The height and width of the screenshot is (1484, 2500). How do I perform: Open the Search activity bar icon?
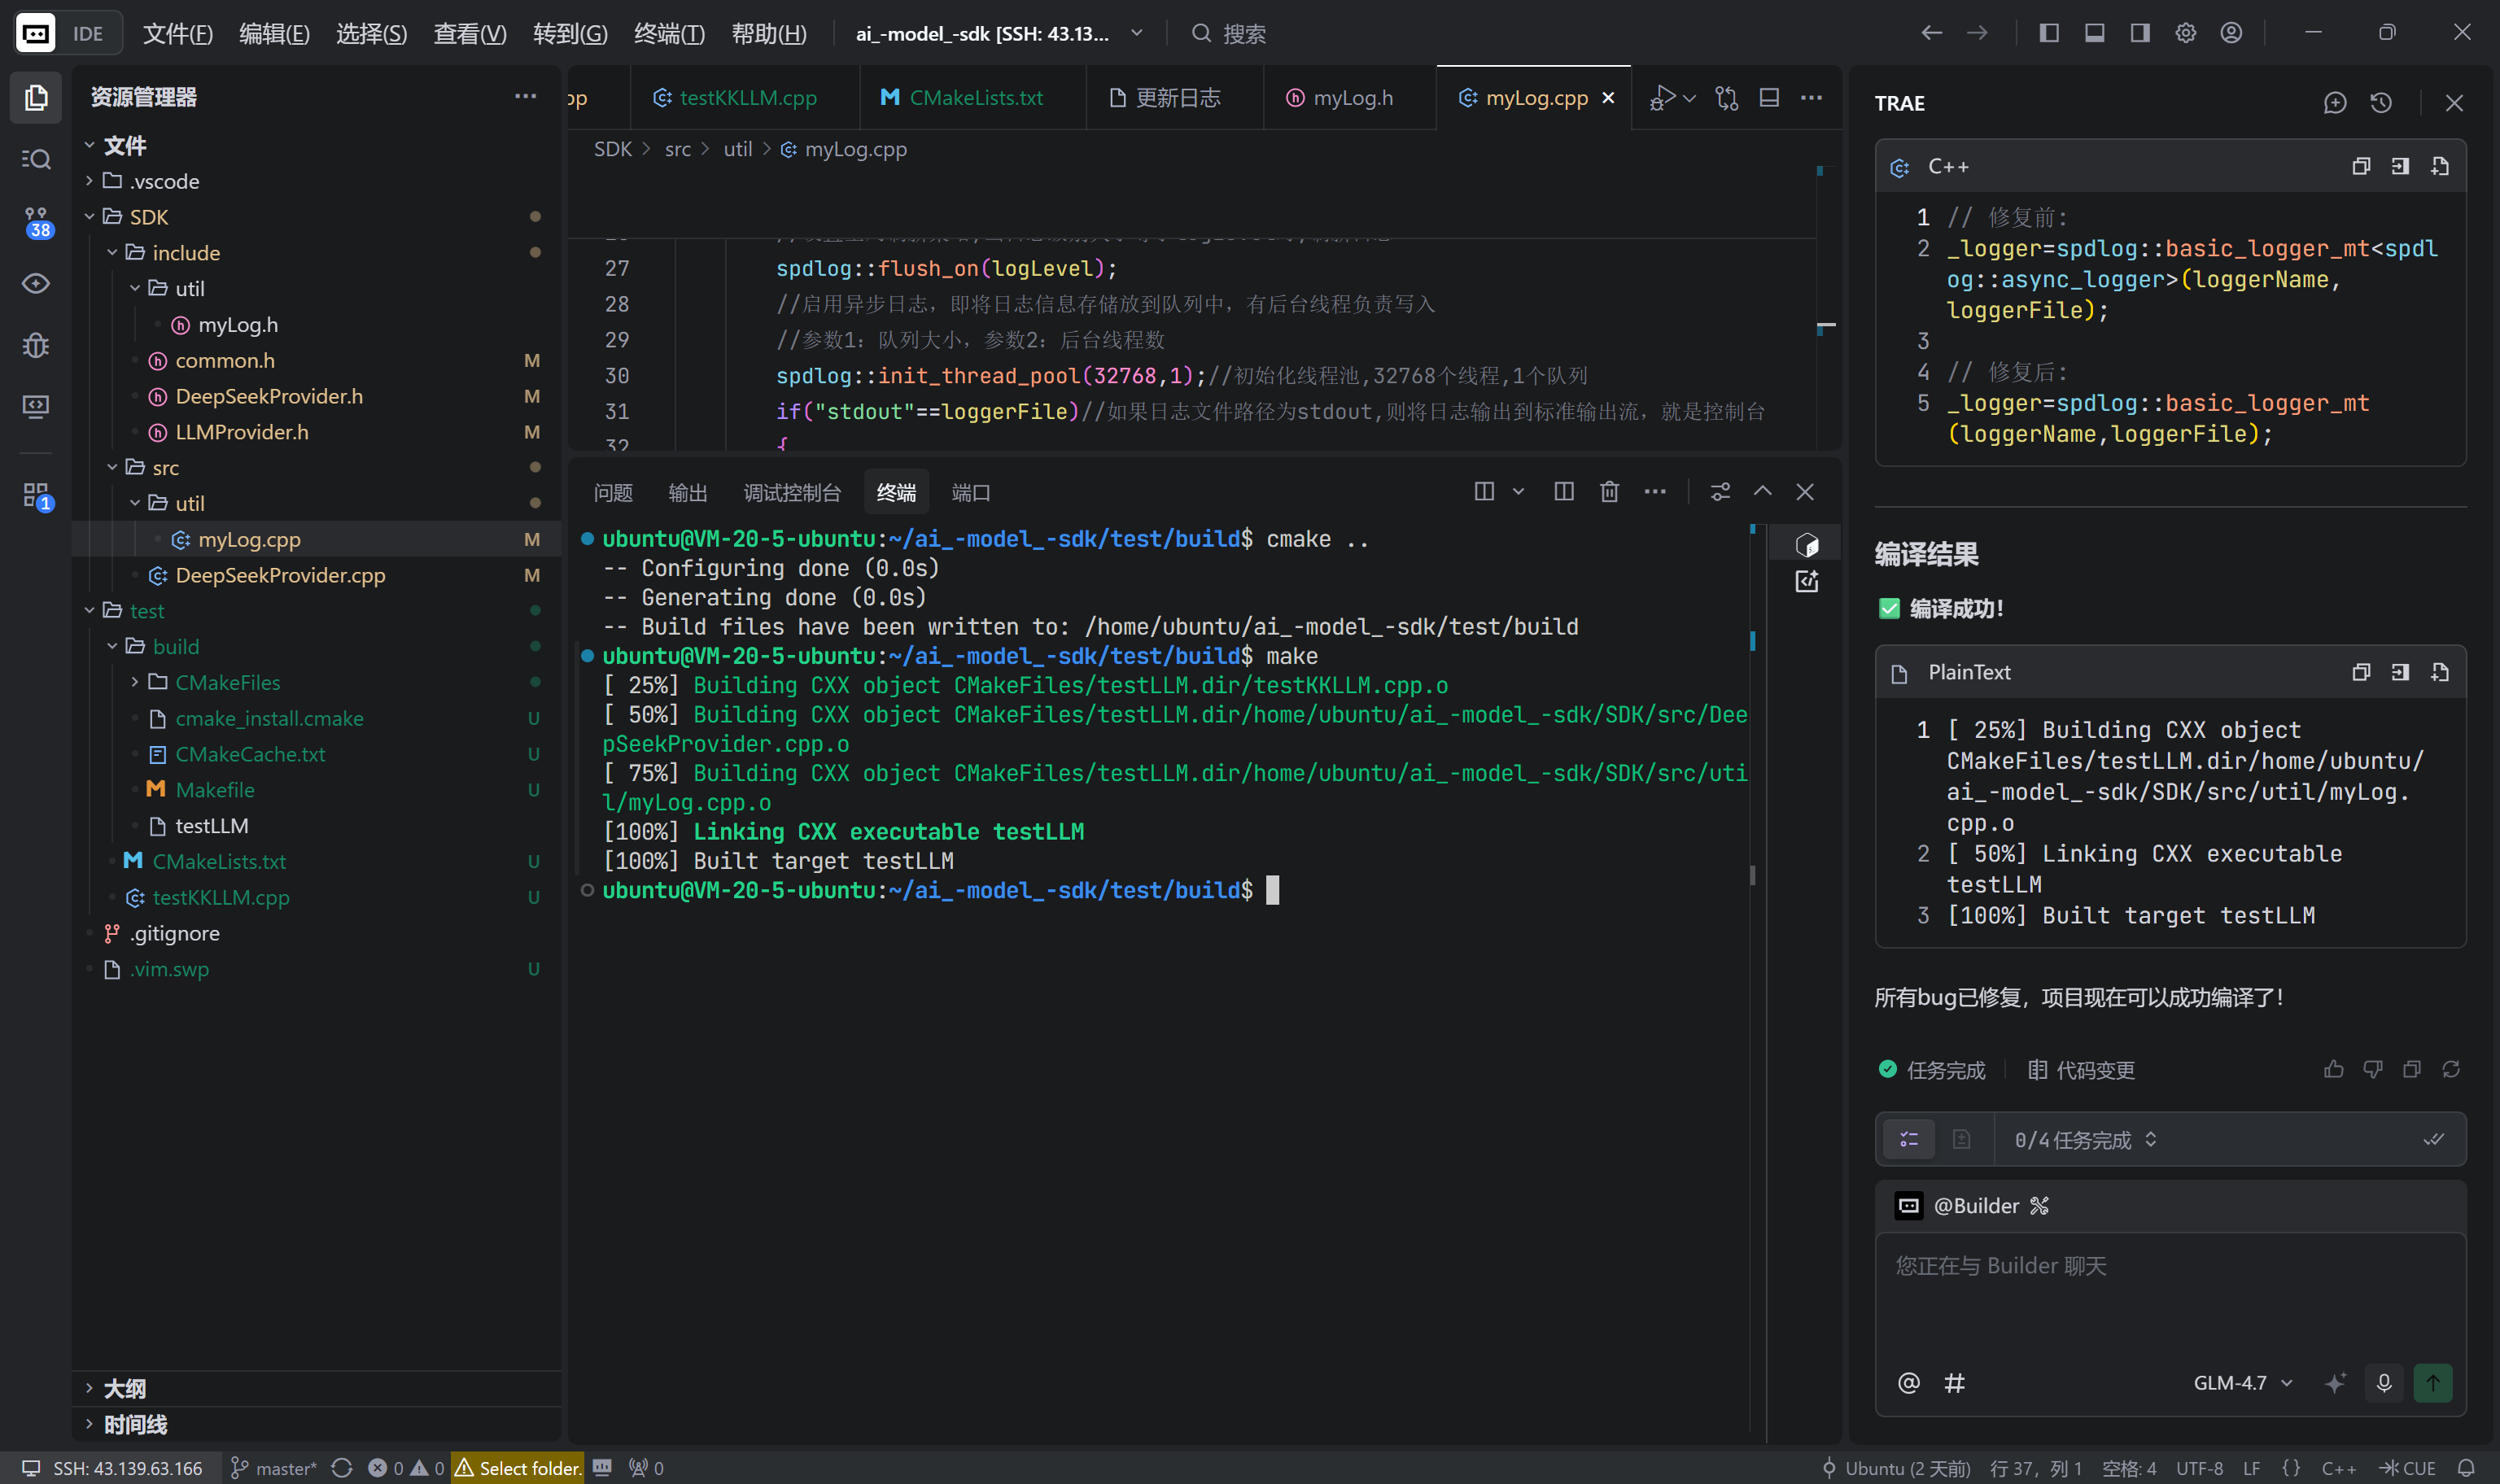[x=36, y=159]
